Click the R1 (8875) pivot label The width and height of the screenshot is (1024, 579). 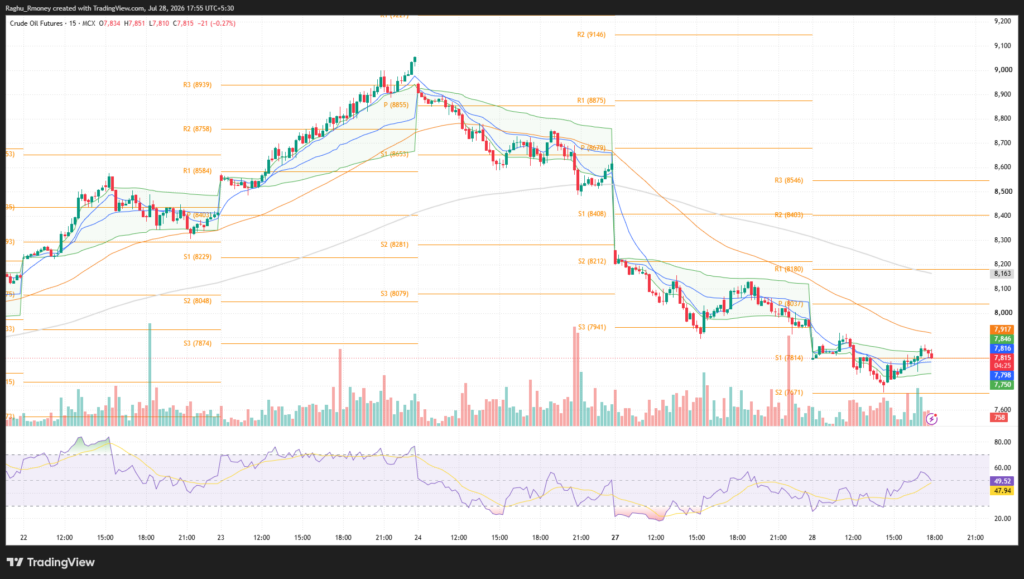pyautogui.click(x=591, y=101)
